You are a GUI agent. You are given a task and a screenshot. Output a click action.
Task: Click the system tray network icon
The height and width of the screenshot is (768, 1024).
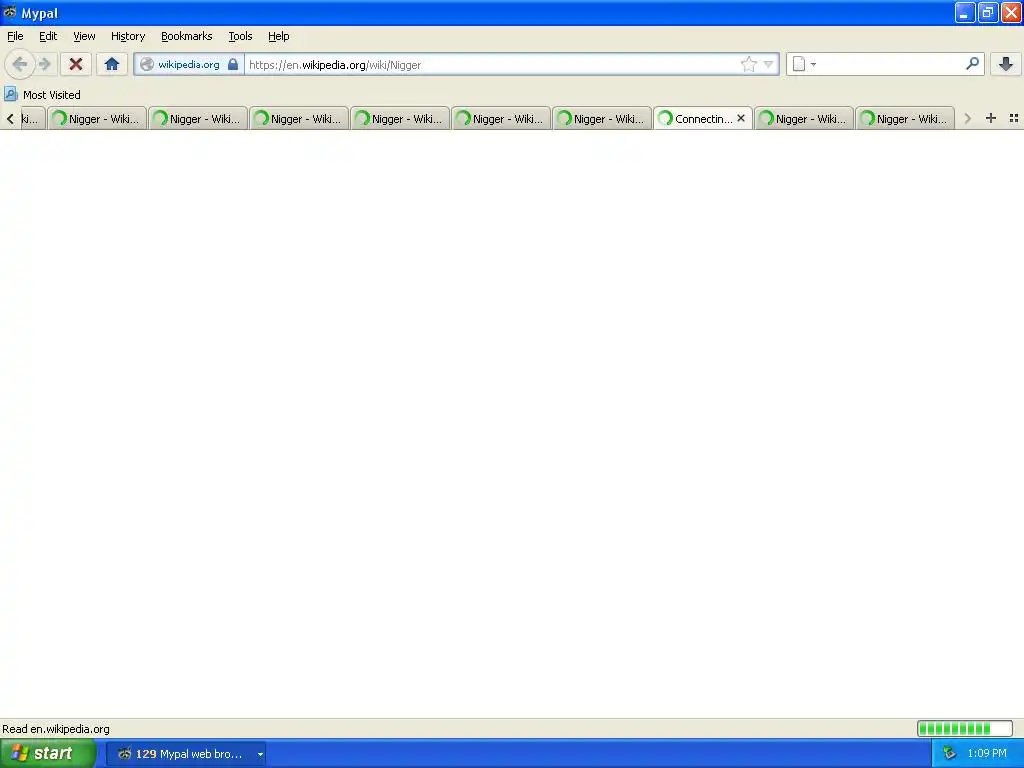tap(949, 754)
